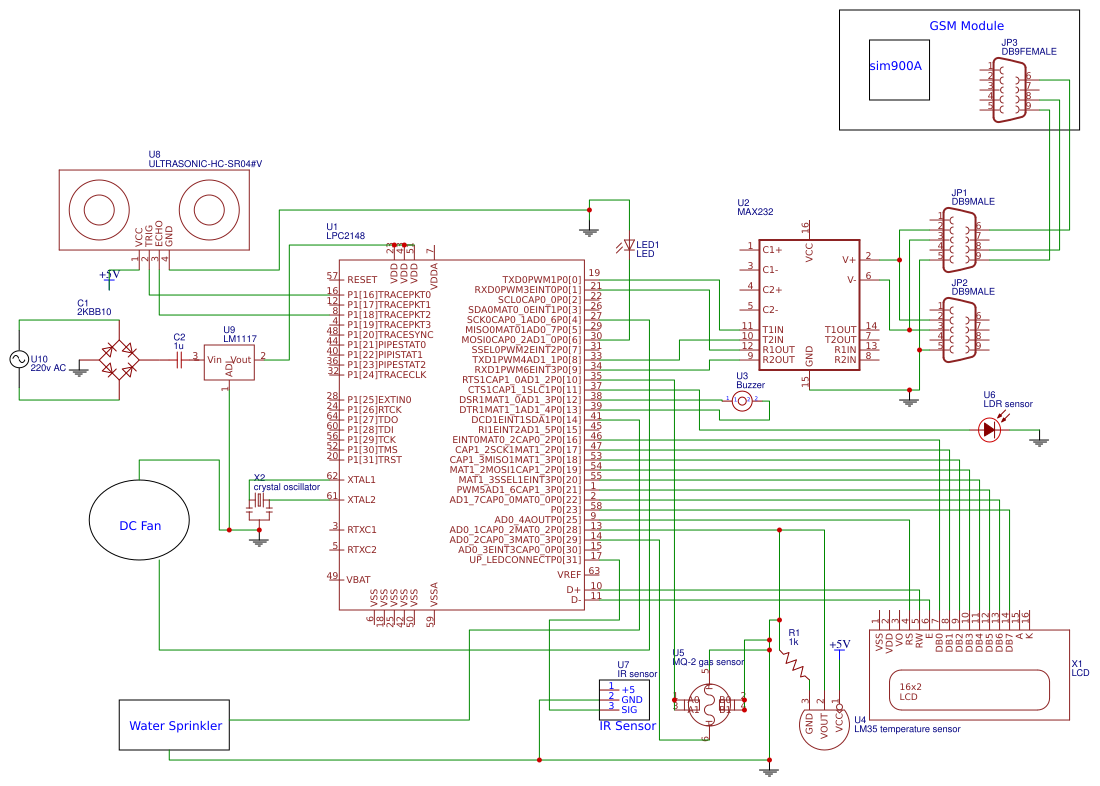Select the XTAL1 pin label

(361, 480)
